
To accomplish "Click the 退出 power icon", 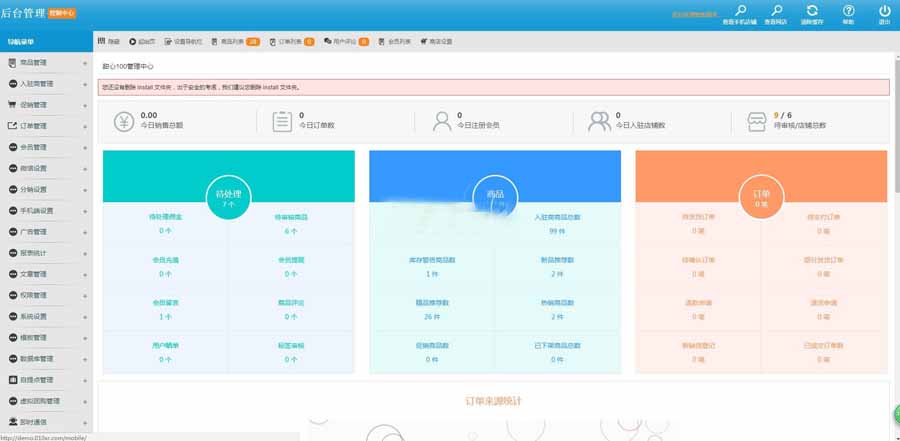I will 884,10.
